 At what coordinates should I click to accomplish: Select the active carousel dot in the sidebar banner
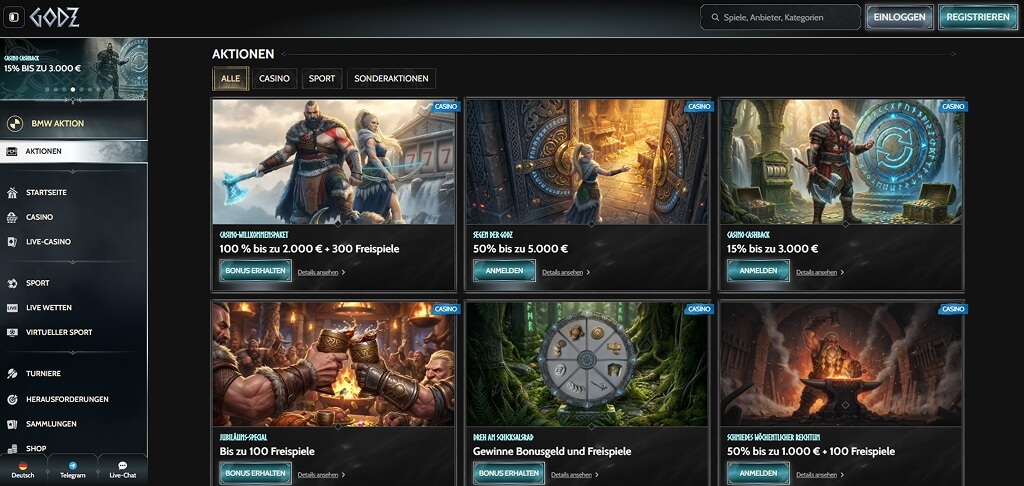point(72,89)
